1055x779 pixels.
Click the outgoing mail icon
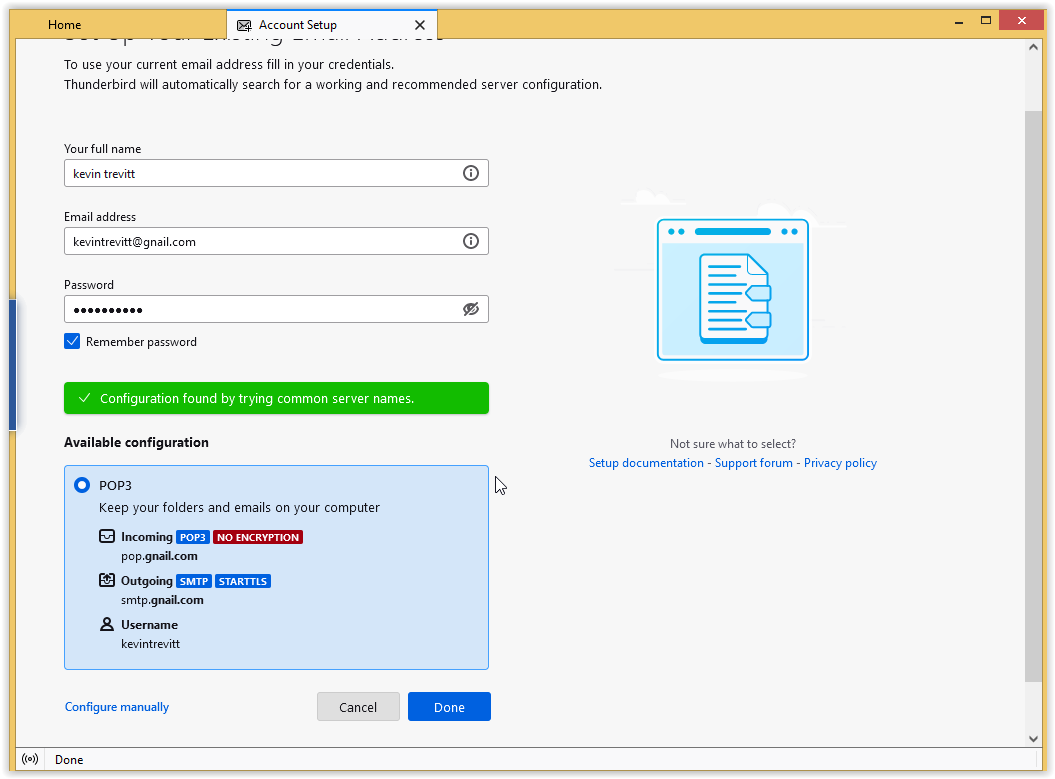107,580
